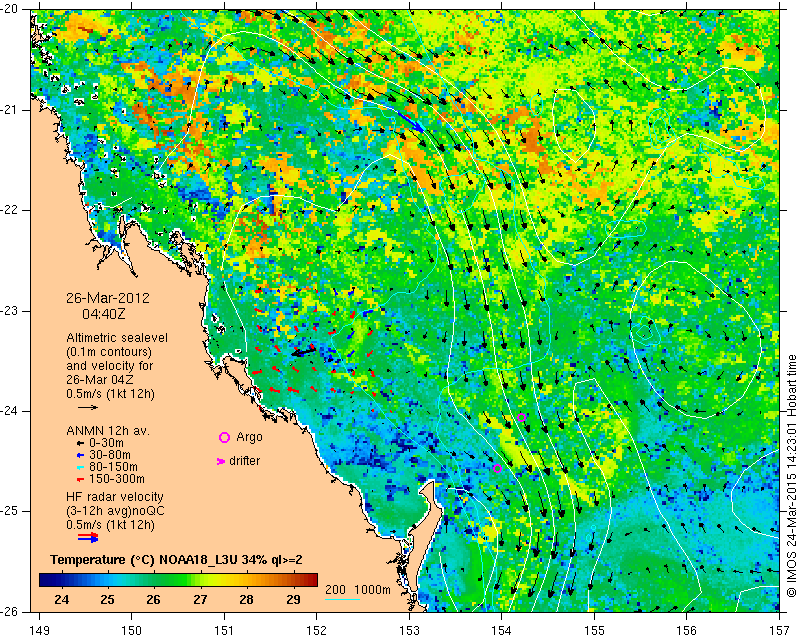Click the Argo float circle near 24.5°S
Image resolution: width=800 pixels, height=640 pixels.
[x=497, y=468]
